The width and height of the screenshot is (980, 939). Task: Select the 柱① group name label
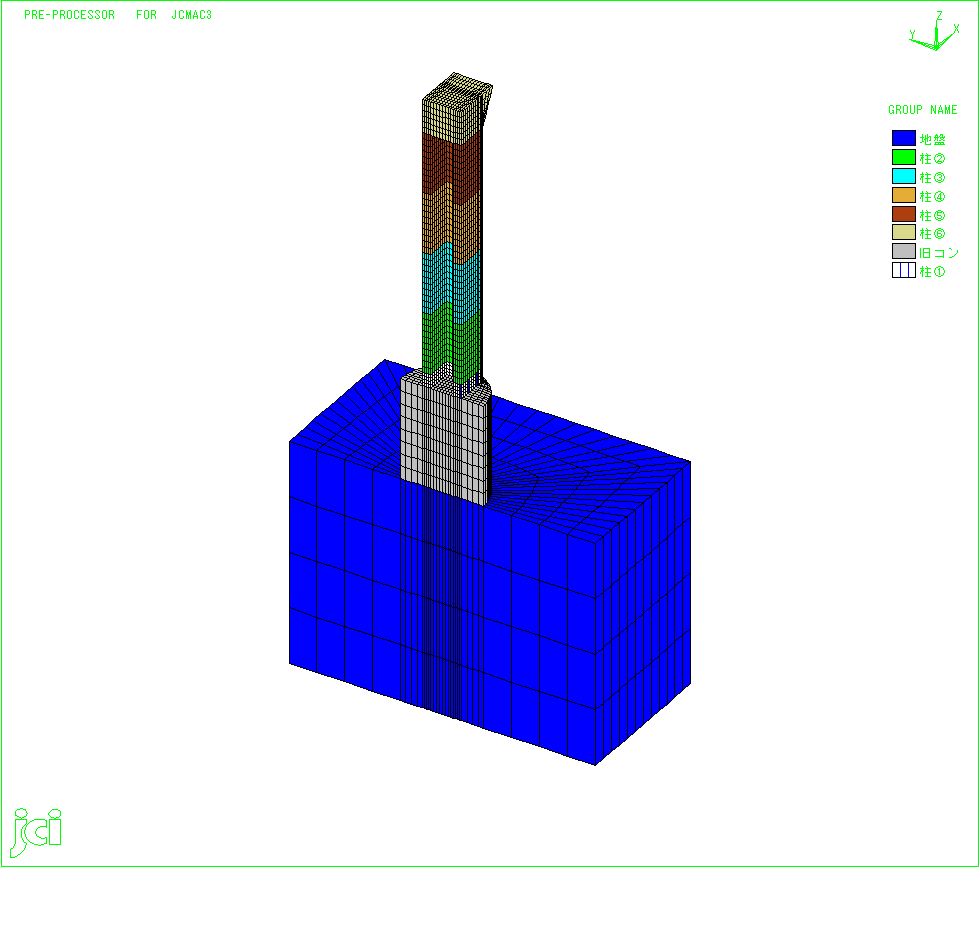click(932, 271)
